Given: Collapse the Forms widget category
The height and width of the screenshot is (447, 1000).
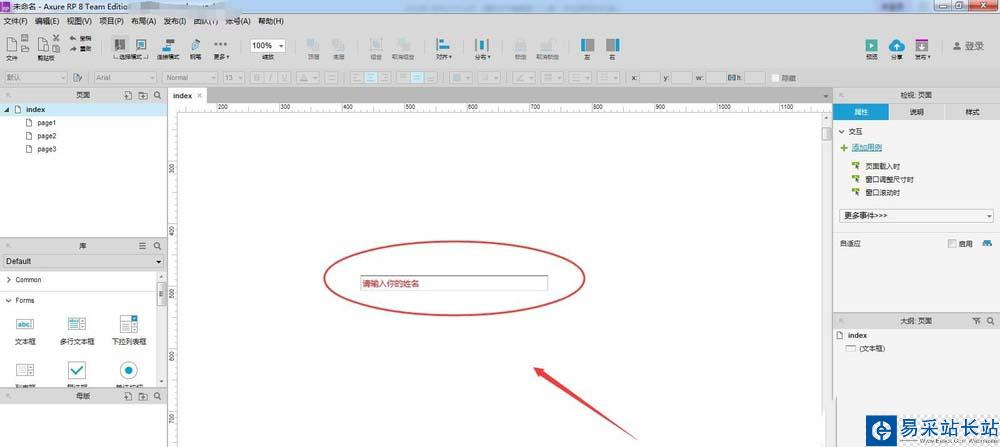Looking at the screenshot, I should point(8,300).
